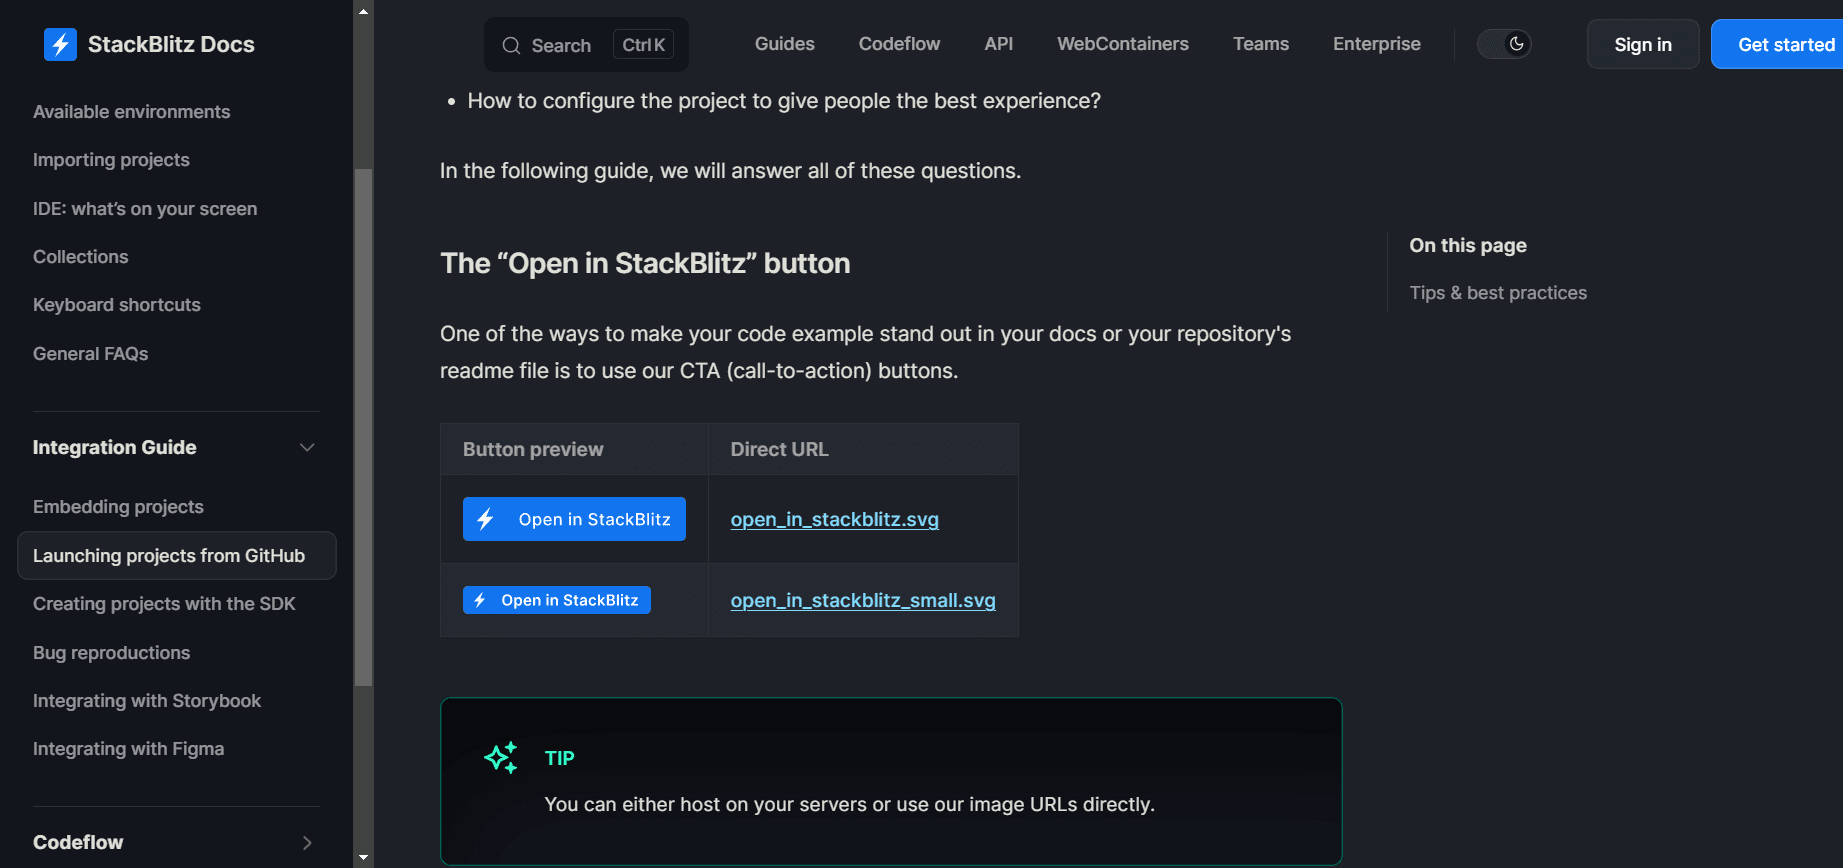Open the open_in_stackblitz_small.svg link
The width and height of the screenshot is (1843, 868).
(863, 600)
